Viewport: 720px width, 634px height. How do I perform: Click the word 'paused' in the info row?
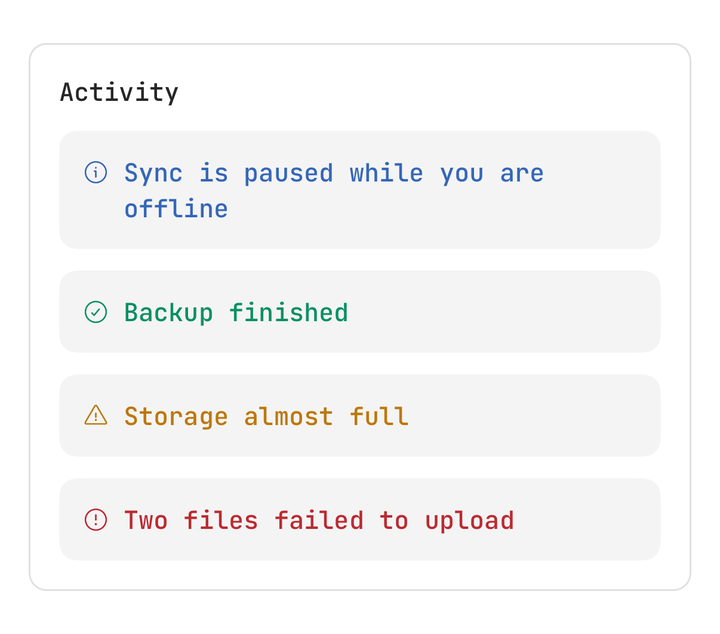tap(288, 174)
